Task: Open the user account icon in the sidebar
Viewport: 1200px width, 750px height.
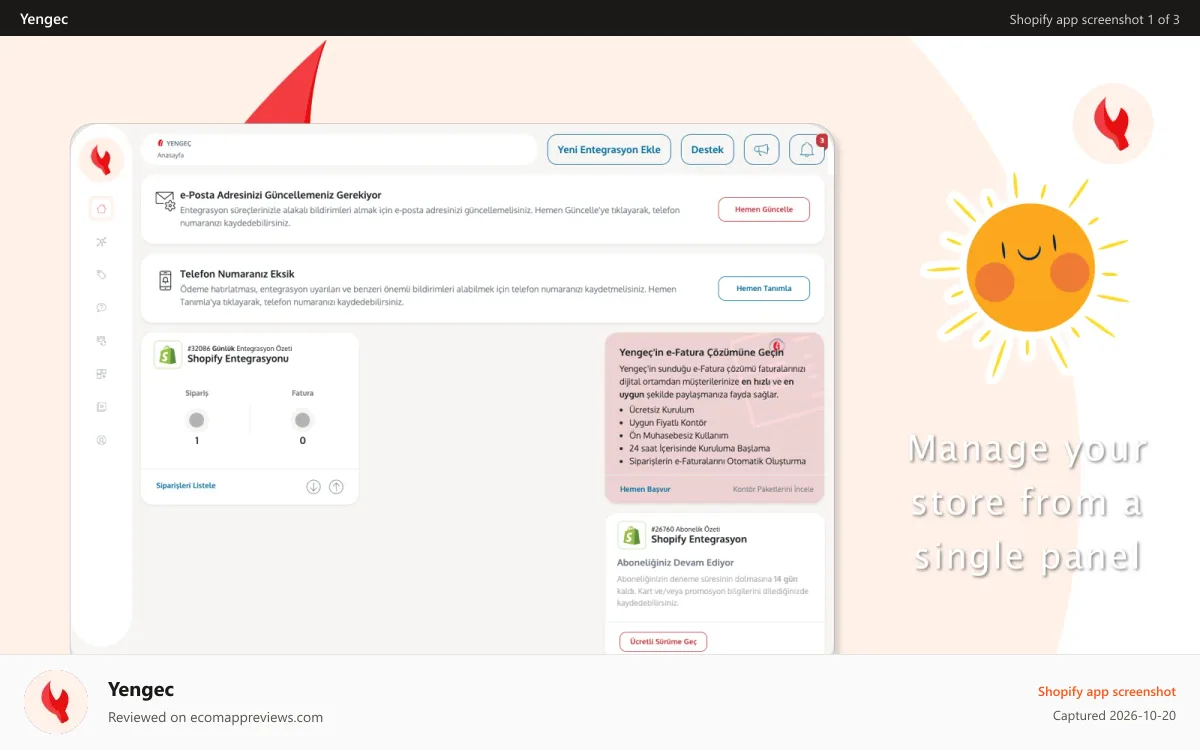Action: click(101, 440)
